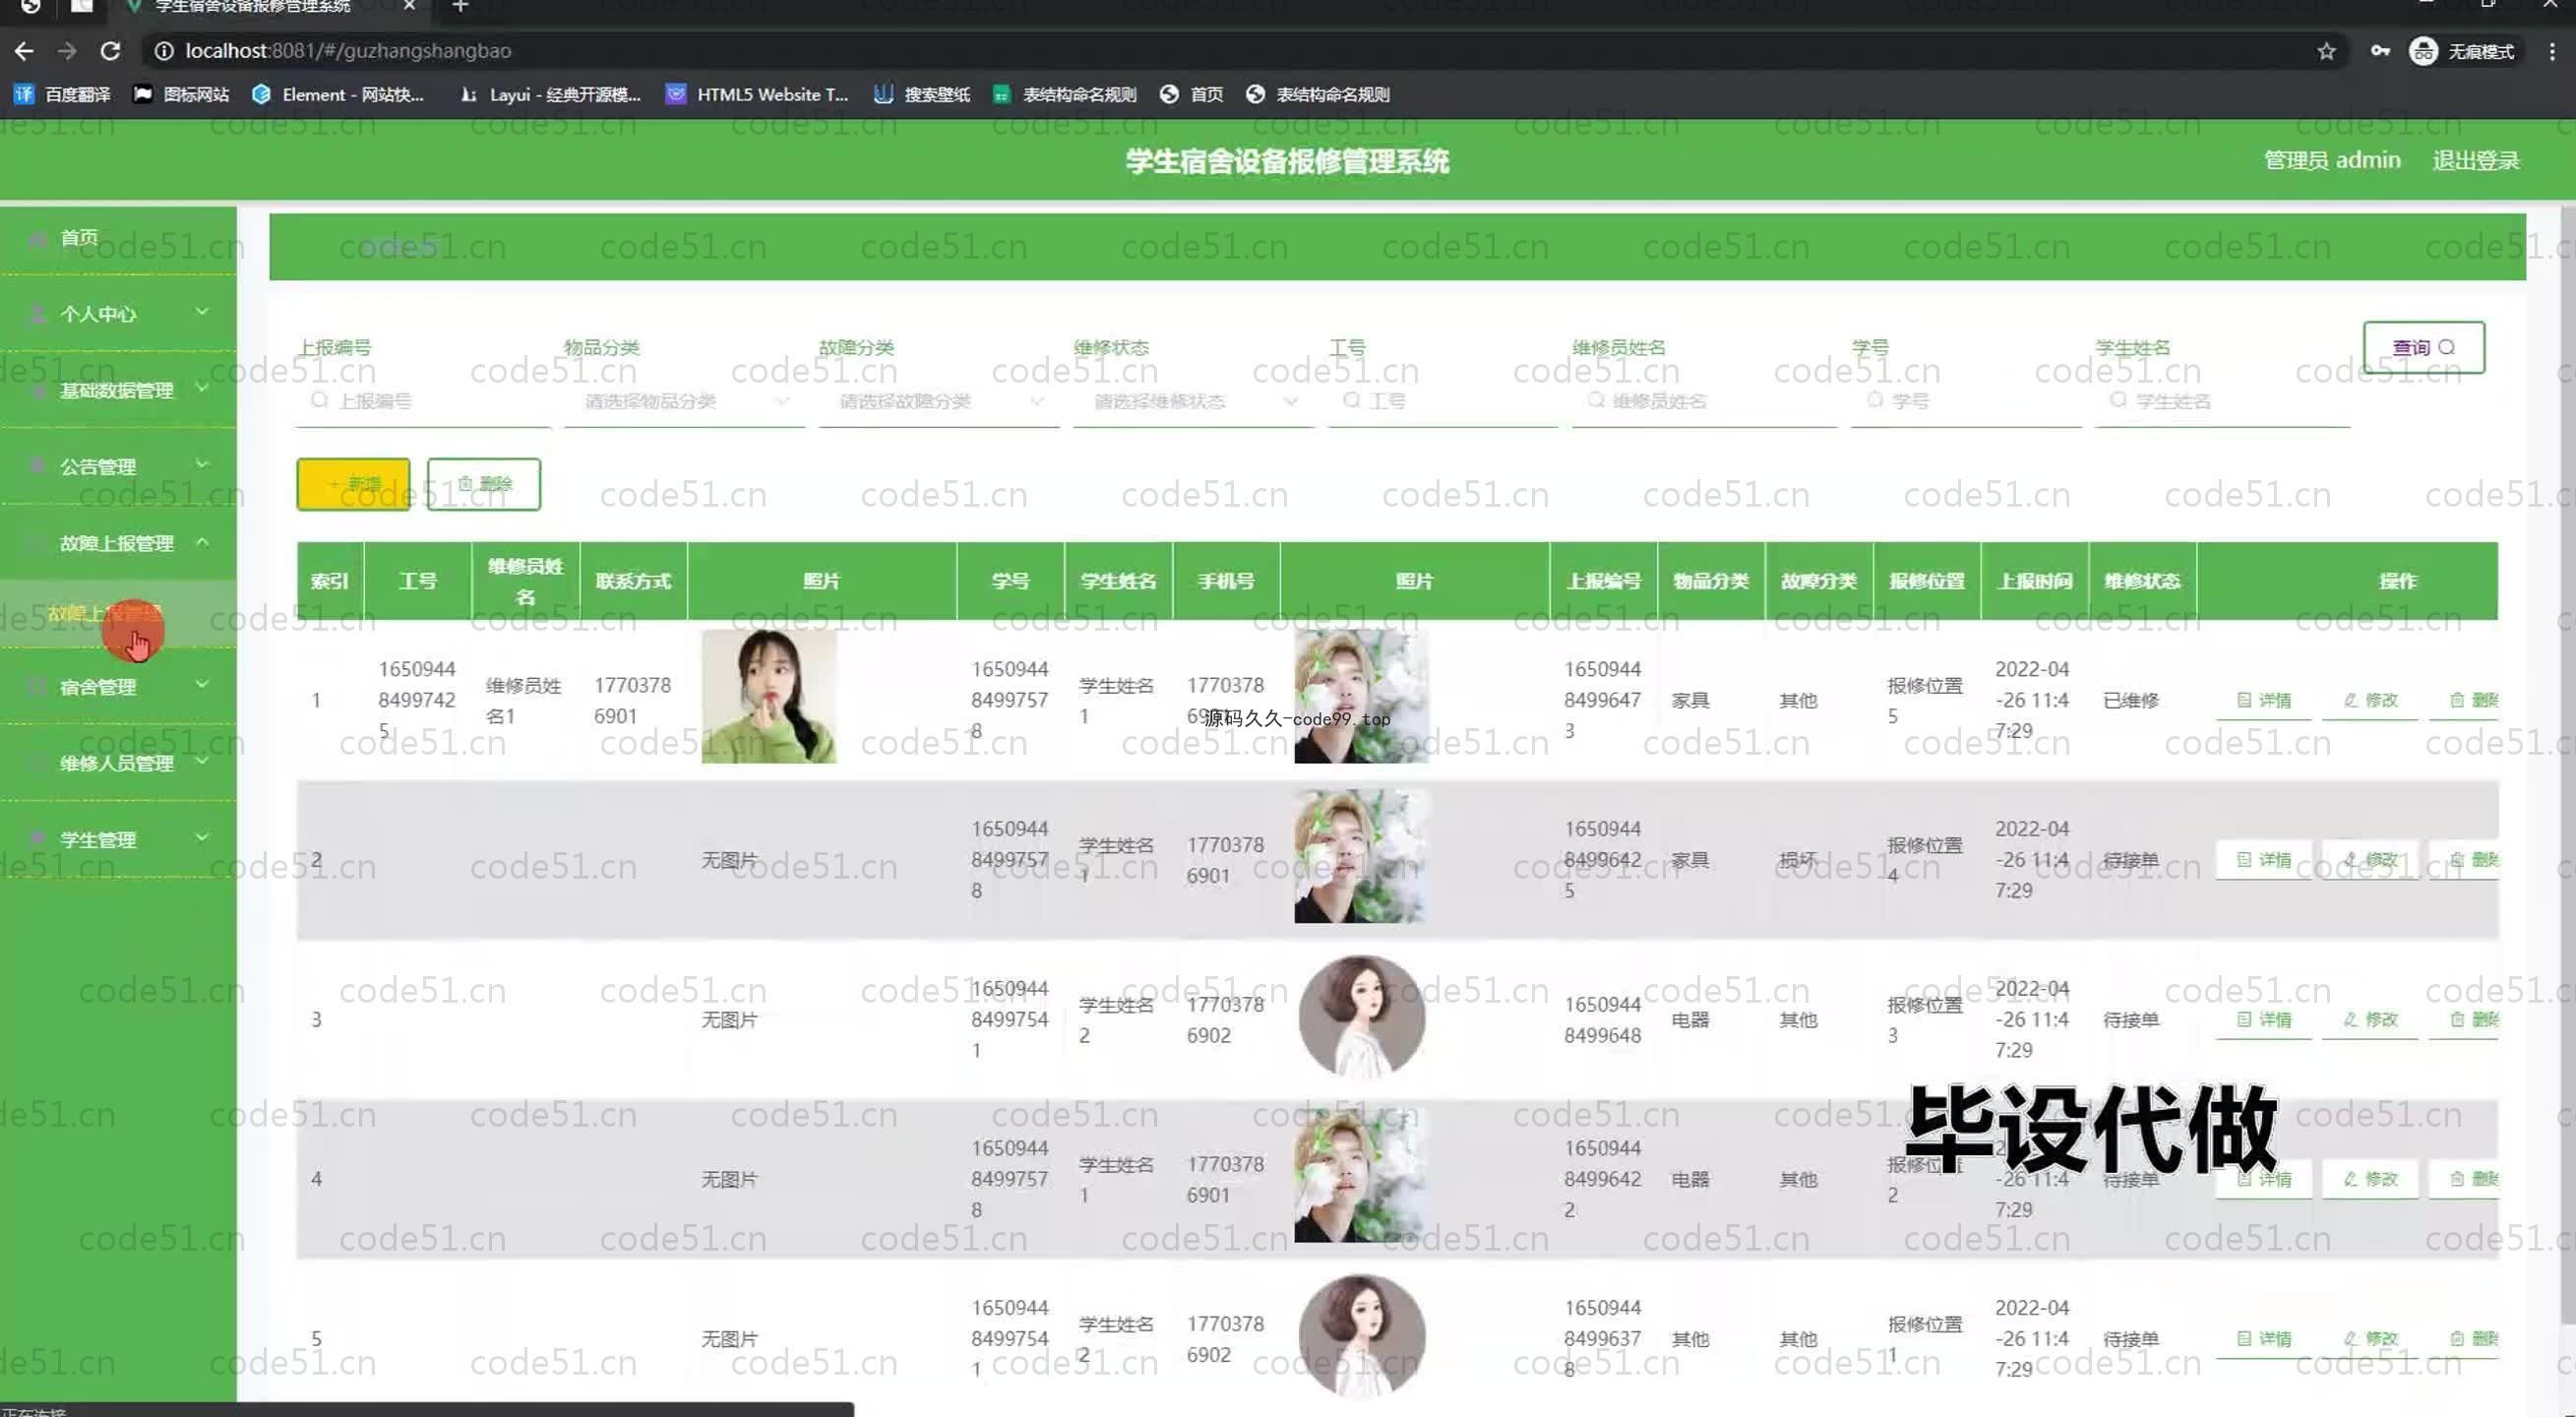This screenshot has height=1417, width=2576.
Task: Open the 维修状态 dropdown
Action: tap(1193, 402)
